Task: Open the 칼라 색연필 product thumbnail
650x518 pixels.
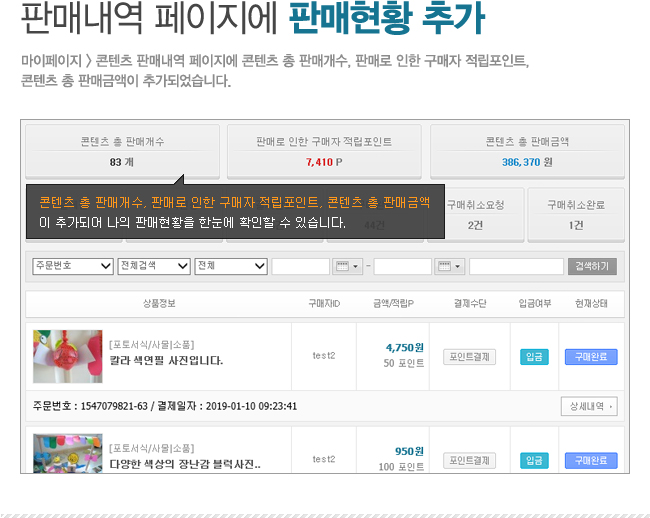Action: pos(68,356)
